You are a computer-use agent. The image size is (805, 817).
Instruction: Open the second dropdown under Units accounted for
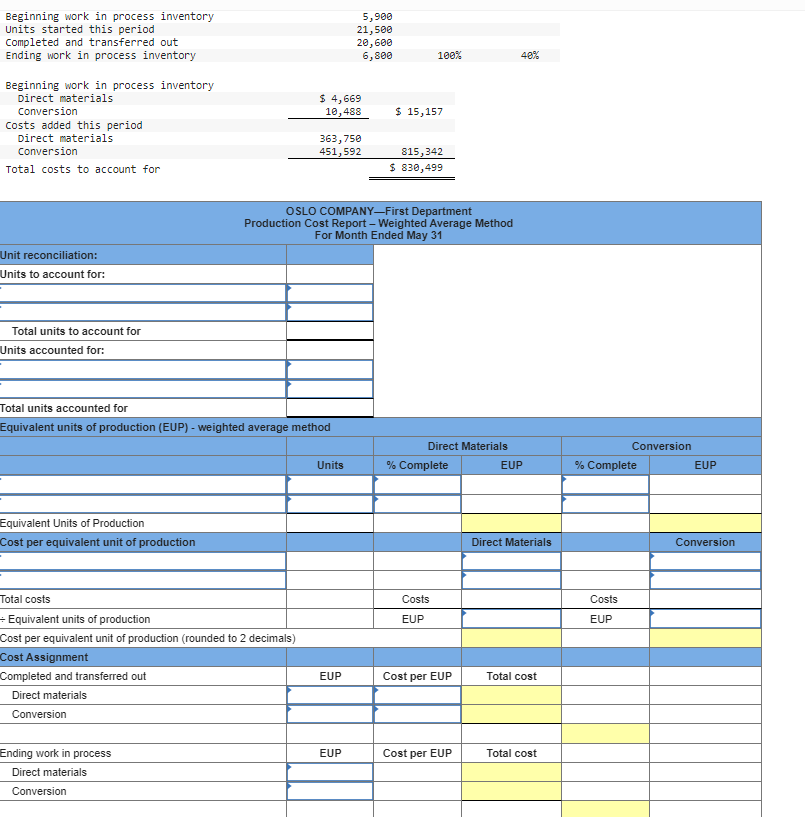(290, 384)
